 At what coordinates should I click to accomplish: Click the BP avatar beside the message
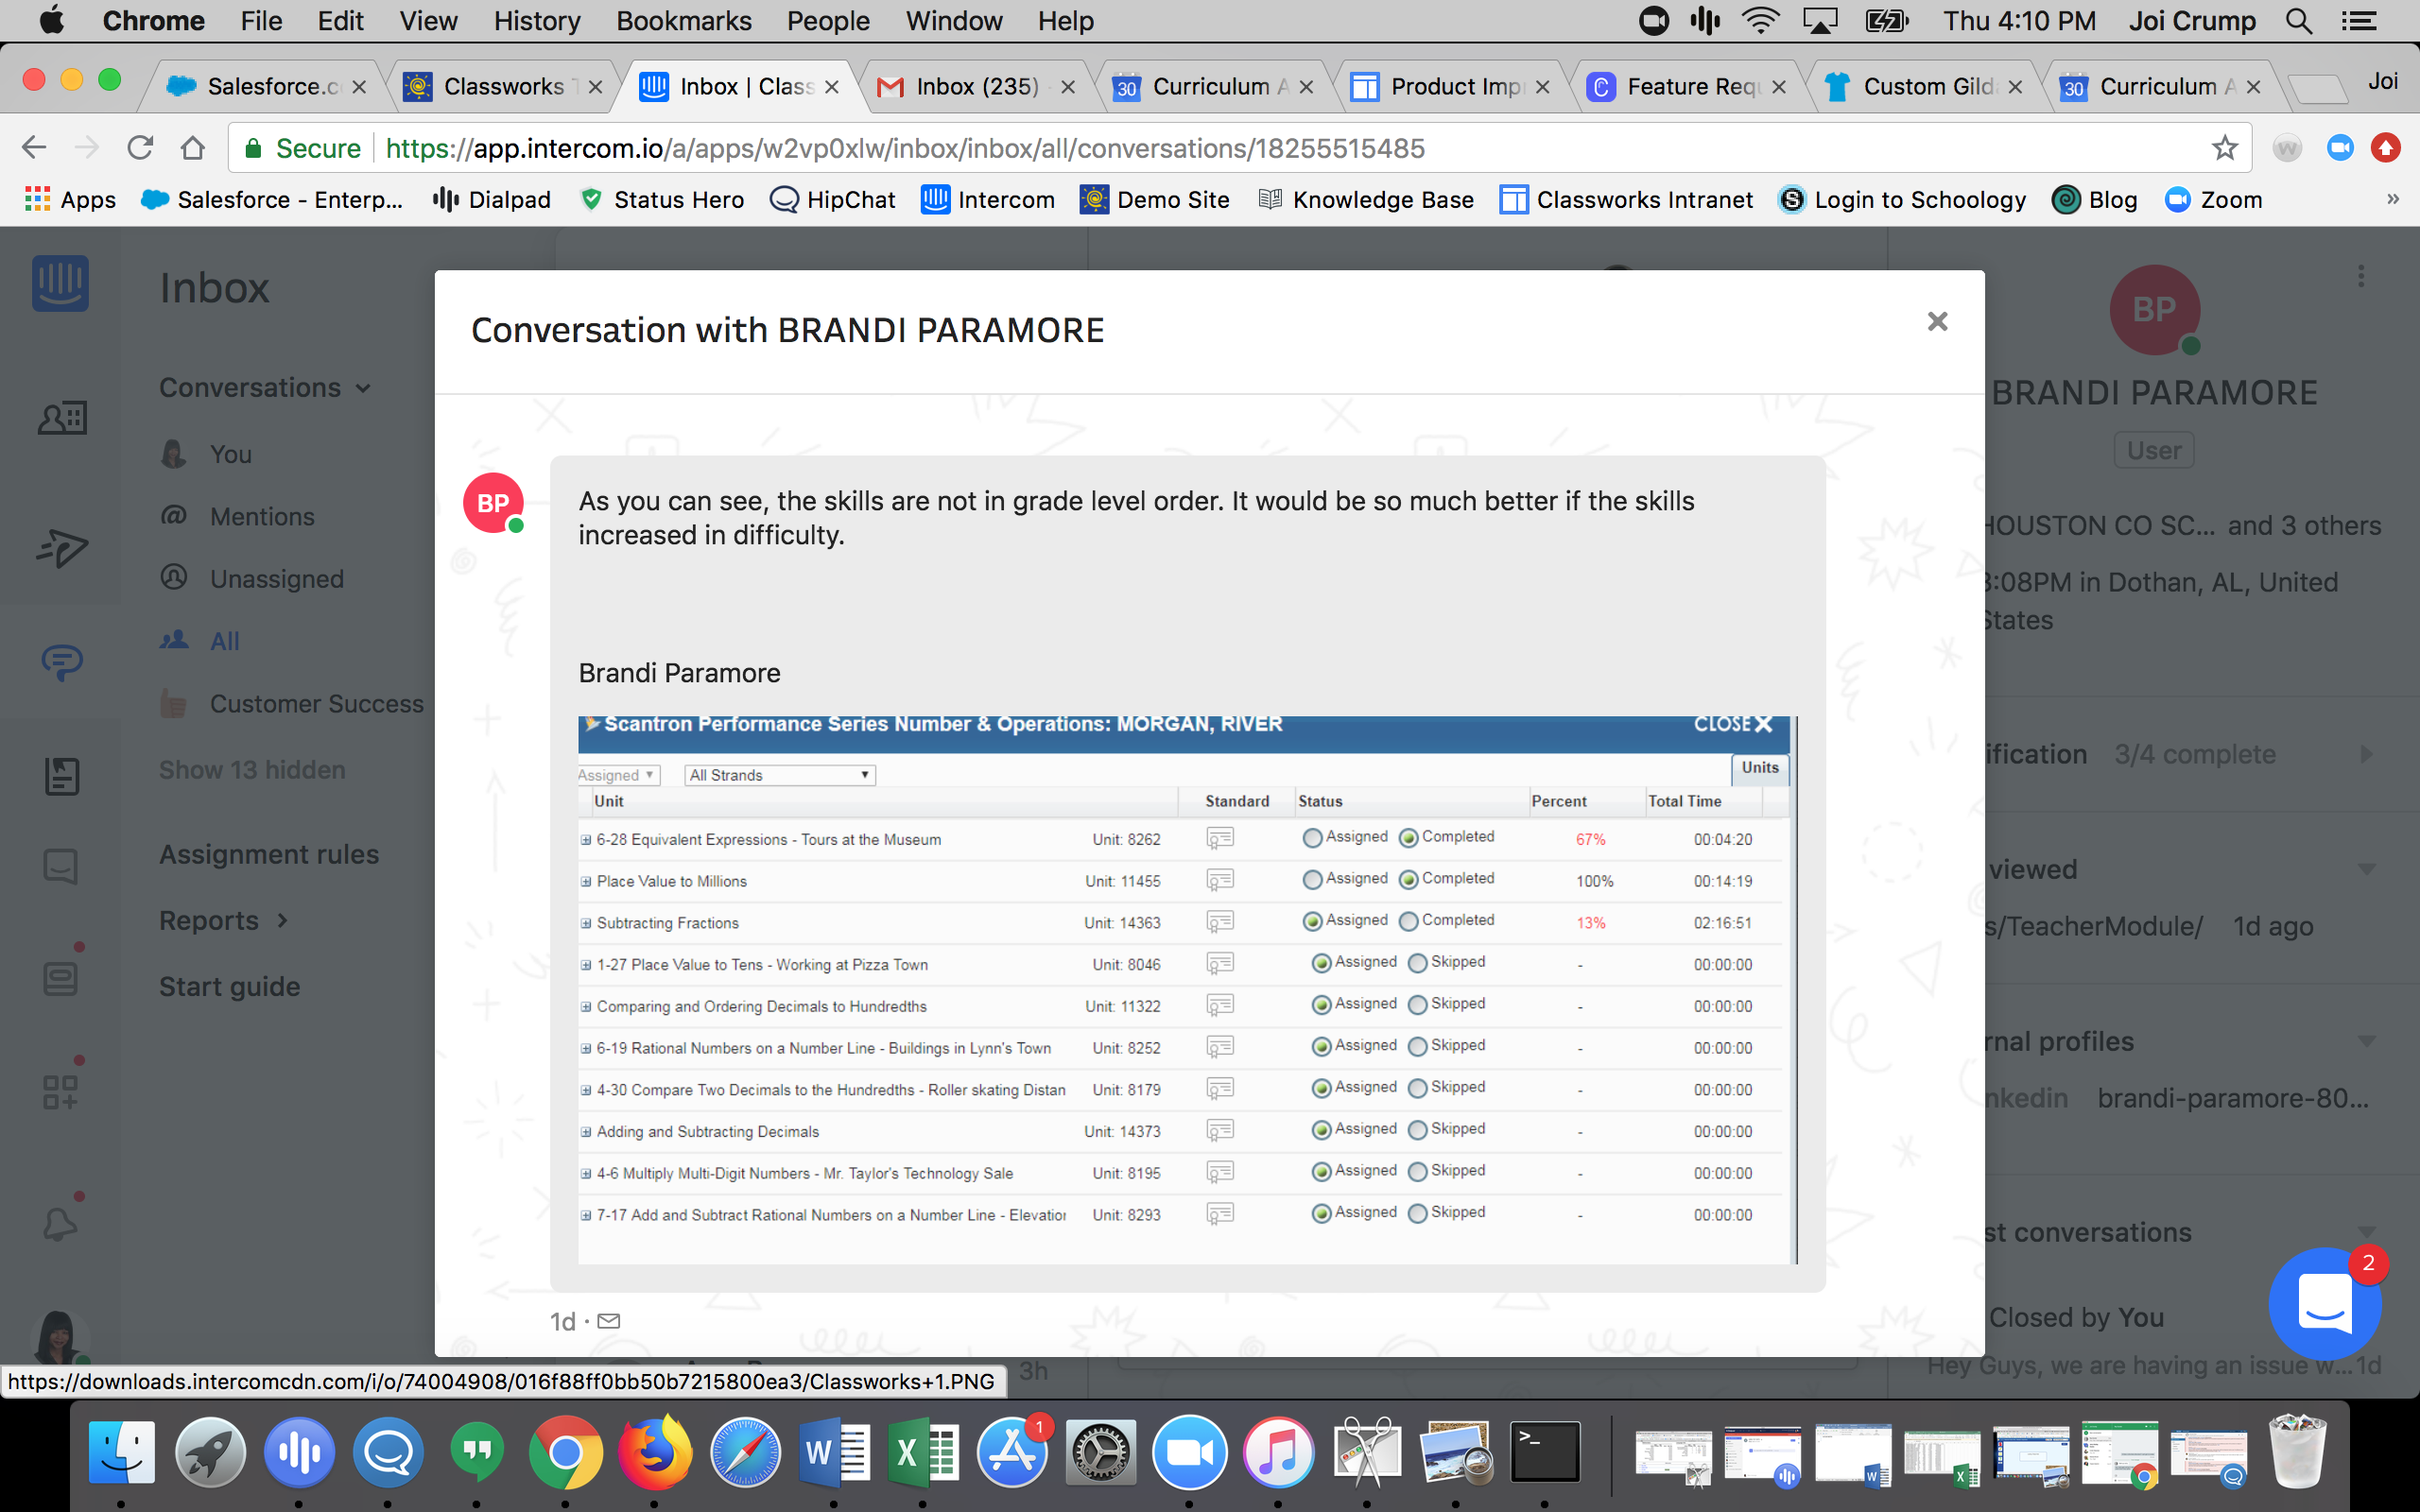[x=493, y=503]
